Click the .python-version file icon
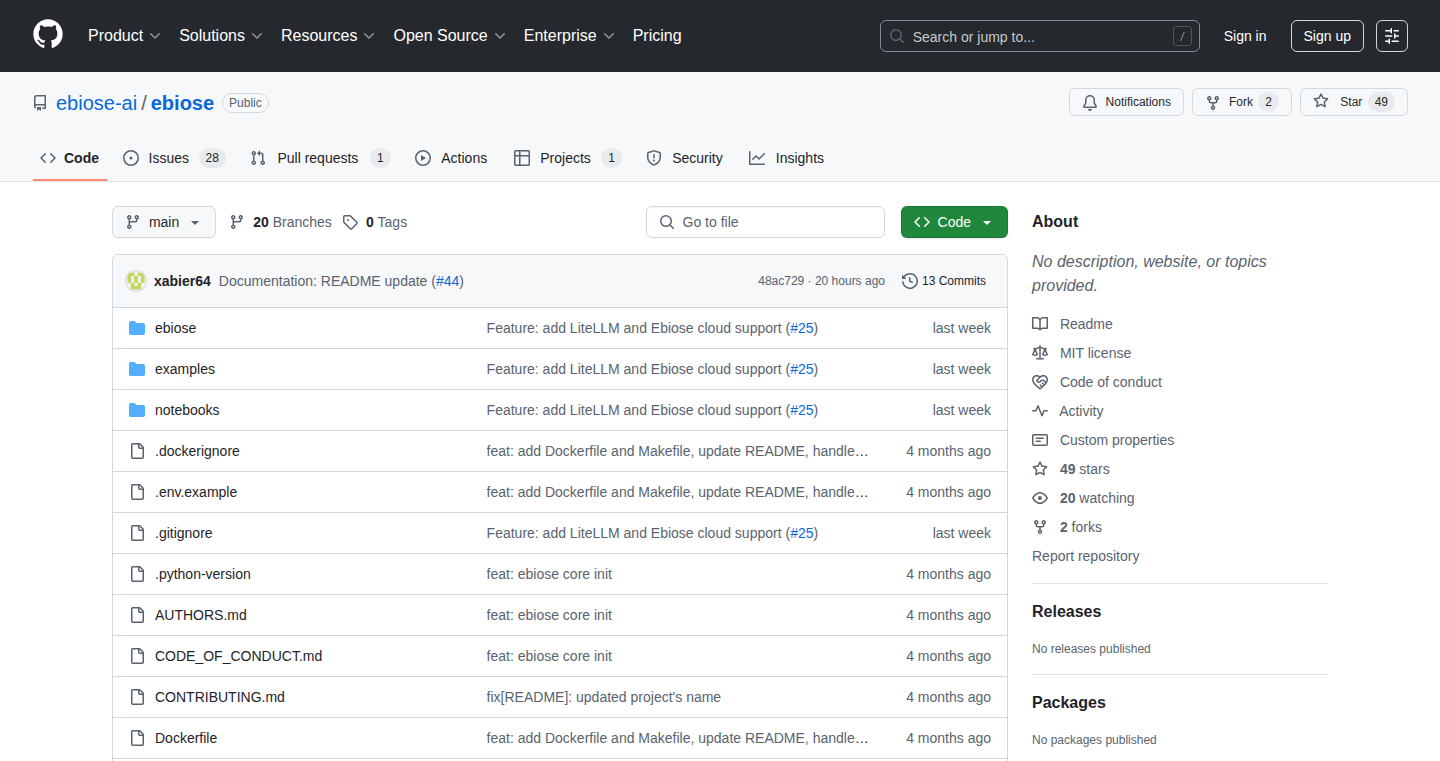Viewport: 1440px width, 761px height. click(x=137, y=574)
